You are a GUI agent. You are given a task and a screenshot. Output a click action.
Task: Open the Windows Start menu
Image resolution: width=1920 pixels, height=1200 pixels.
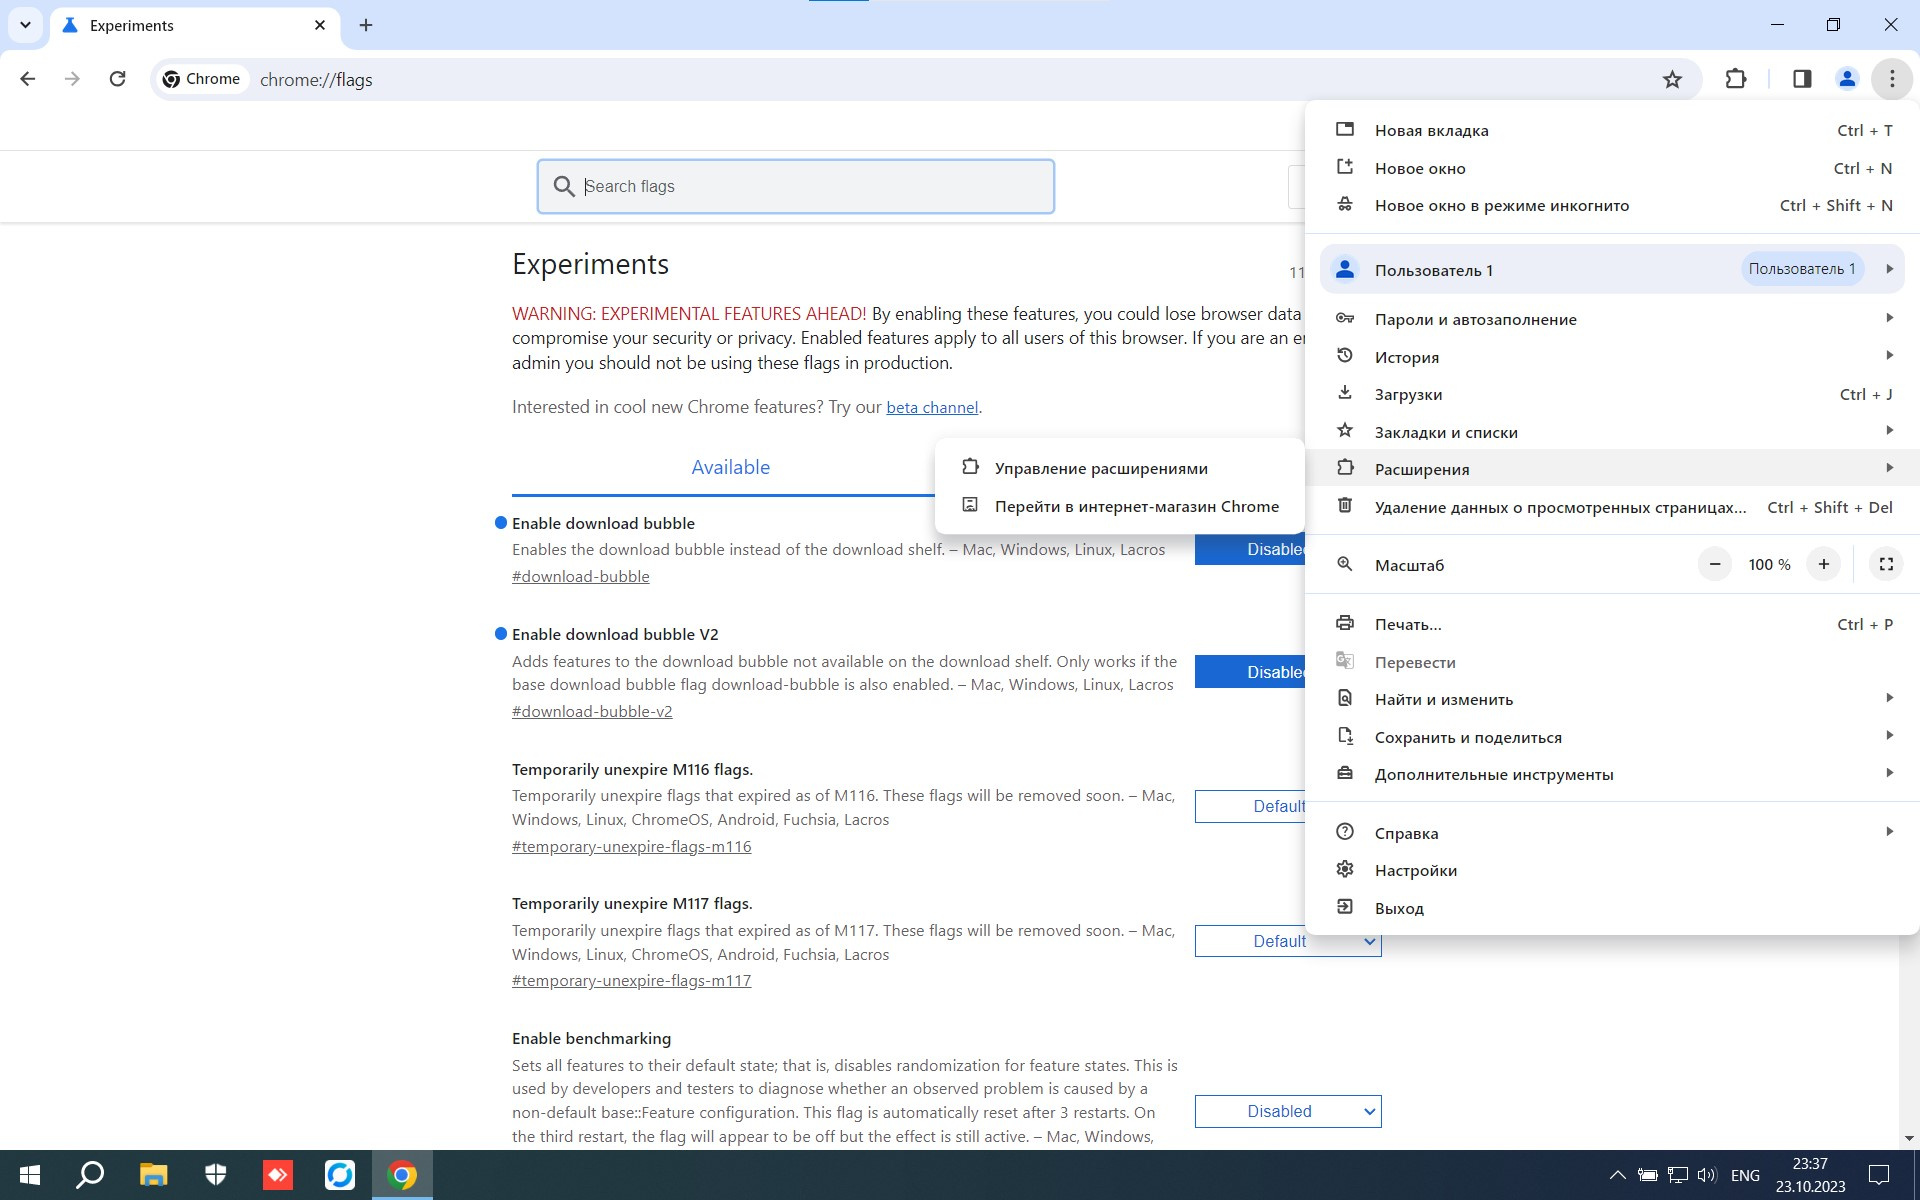(x=30, y=1175)
